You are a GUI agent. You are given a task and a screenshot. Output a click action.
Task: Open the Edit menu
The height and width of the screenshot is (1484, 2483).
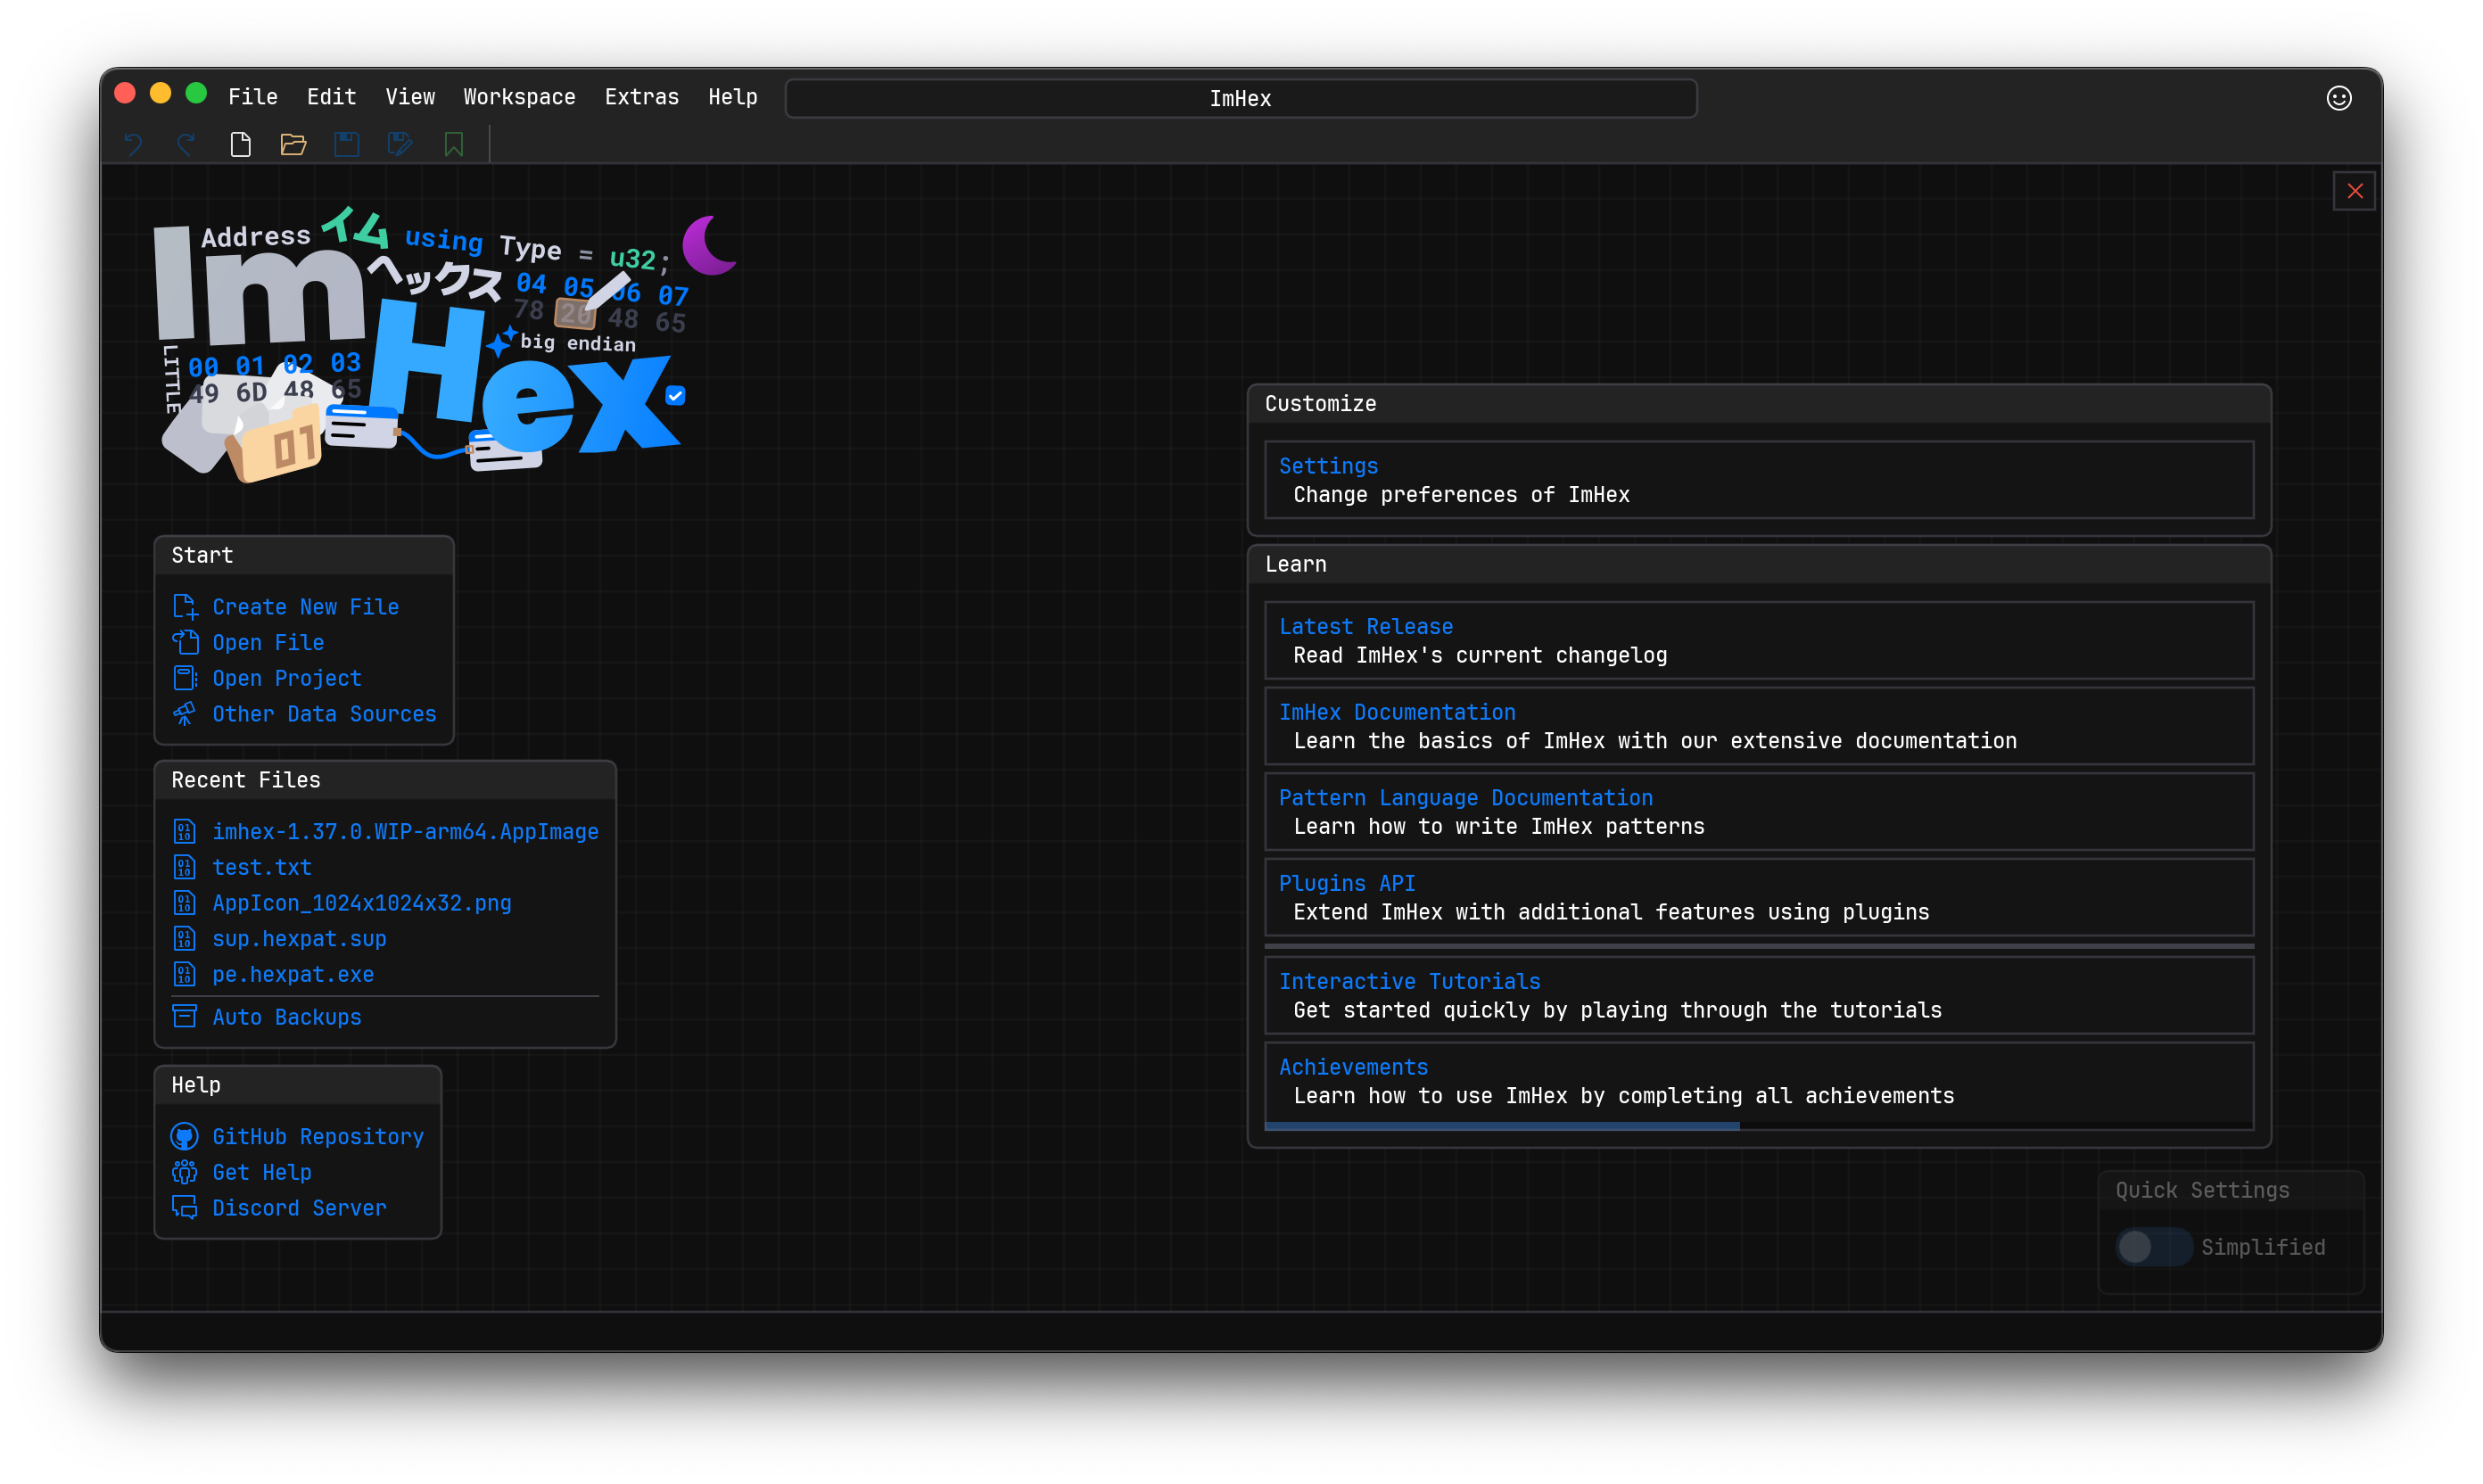331,97
